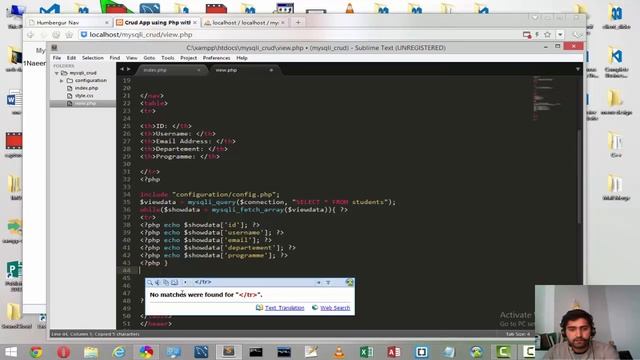Viewport: 640px width, 360px height.
Task: Open VLC media player from the taskbar
Action: point(339,352)
